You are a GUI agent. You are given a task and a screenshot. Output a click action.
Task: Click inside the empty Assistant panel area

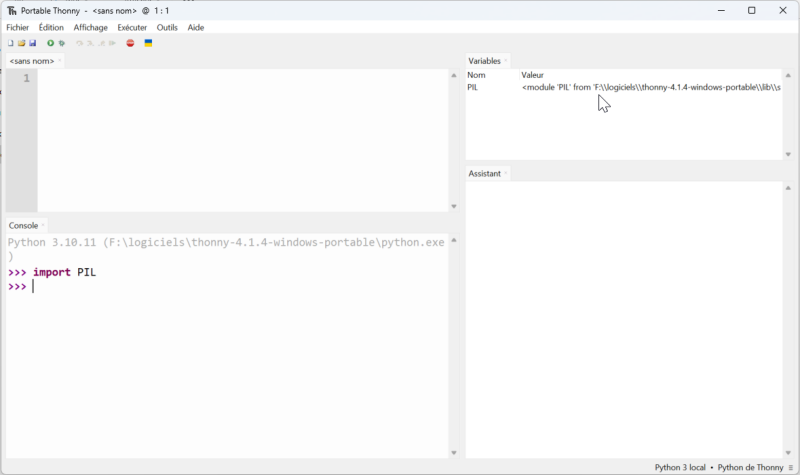624,319
